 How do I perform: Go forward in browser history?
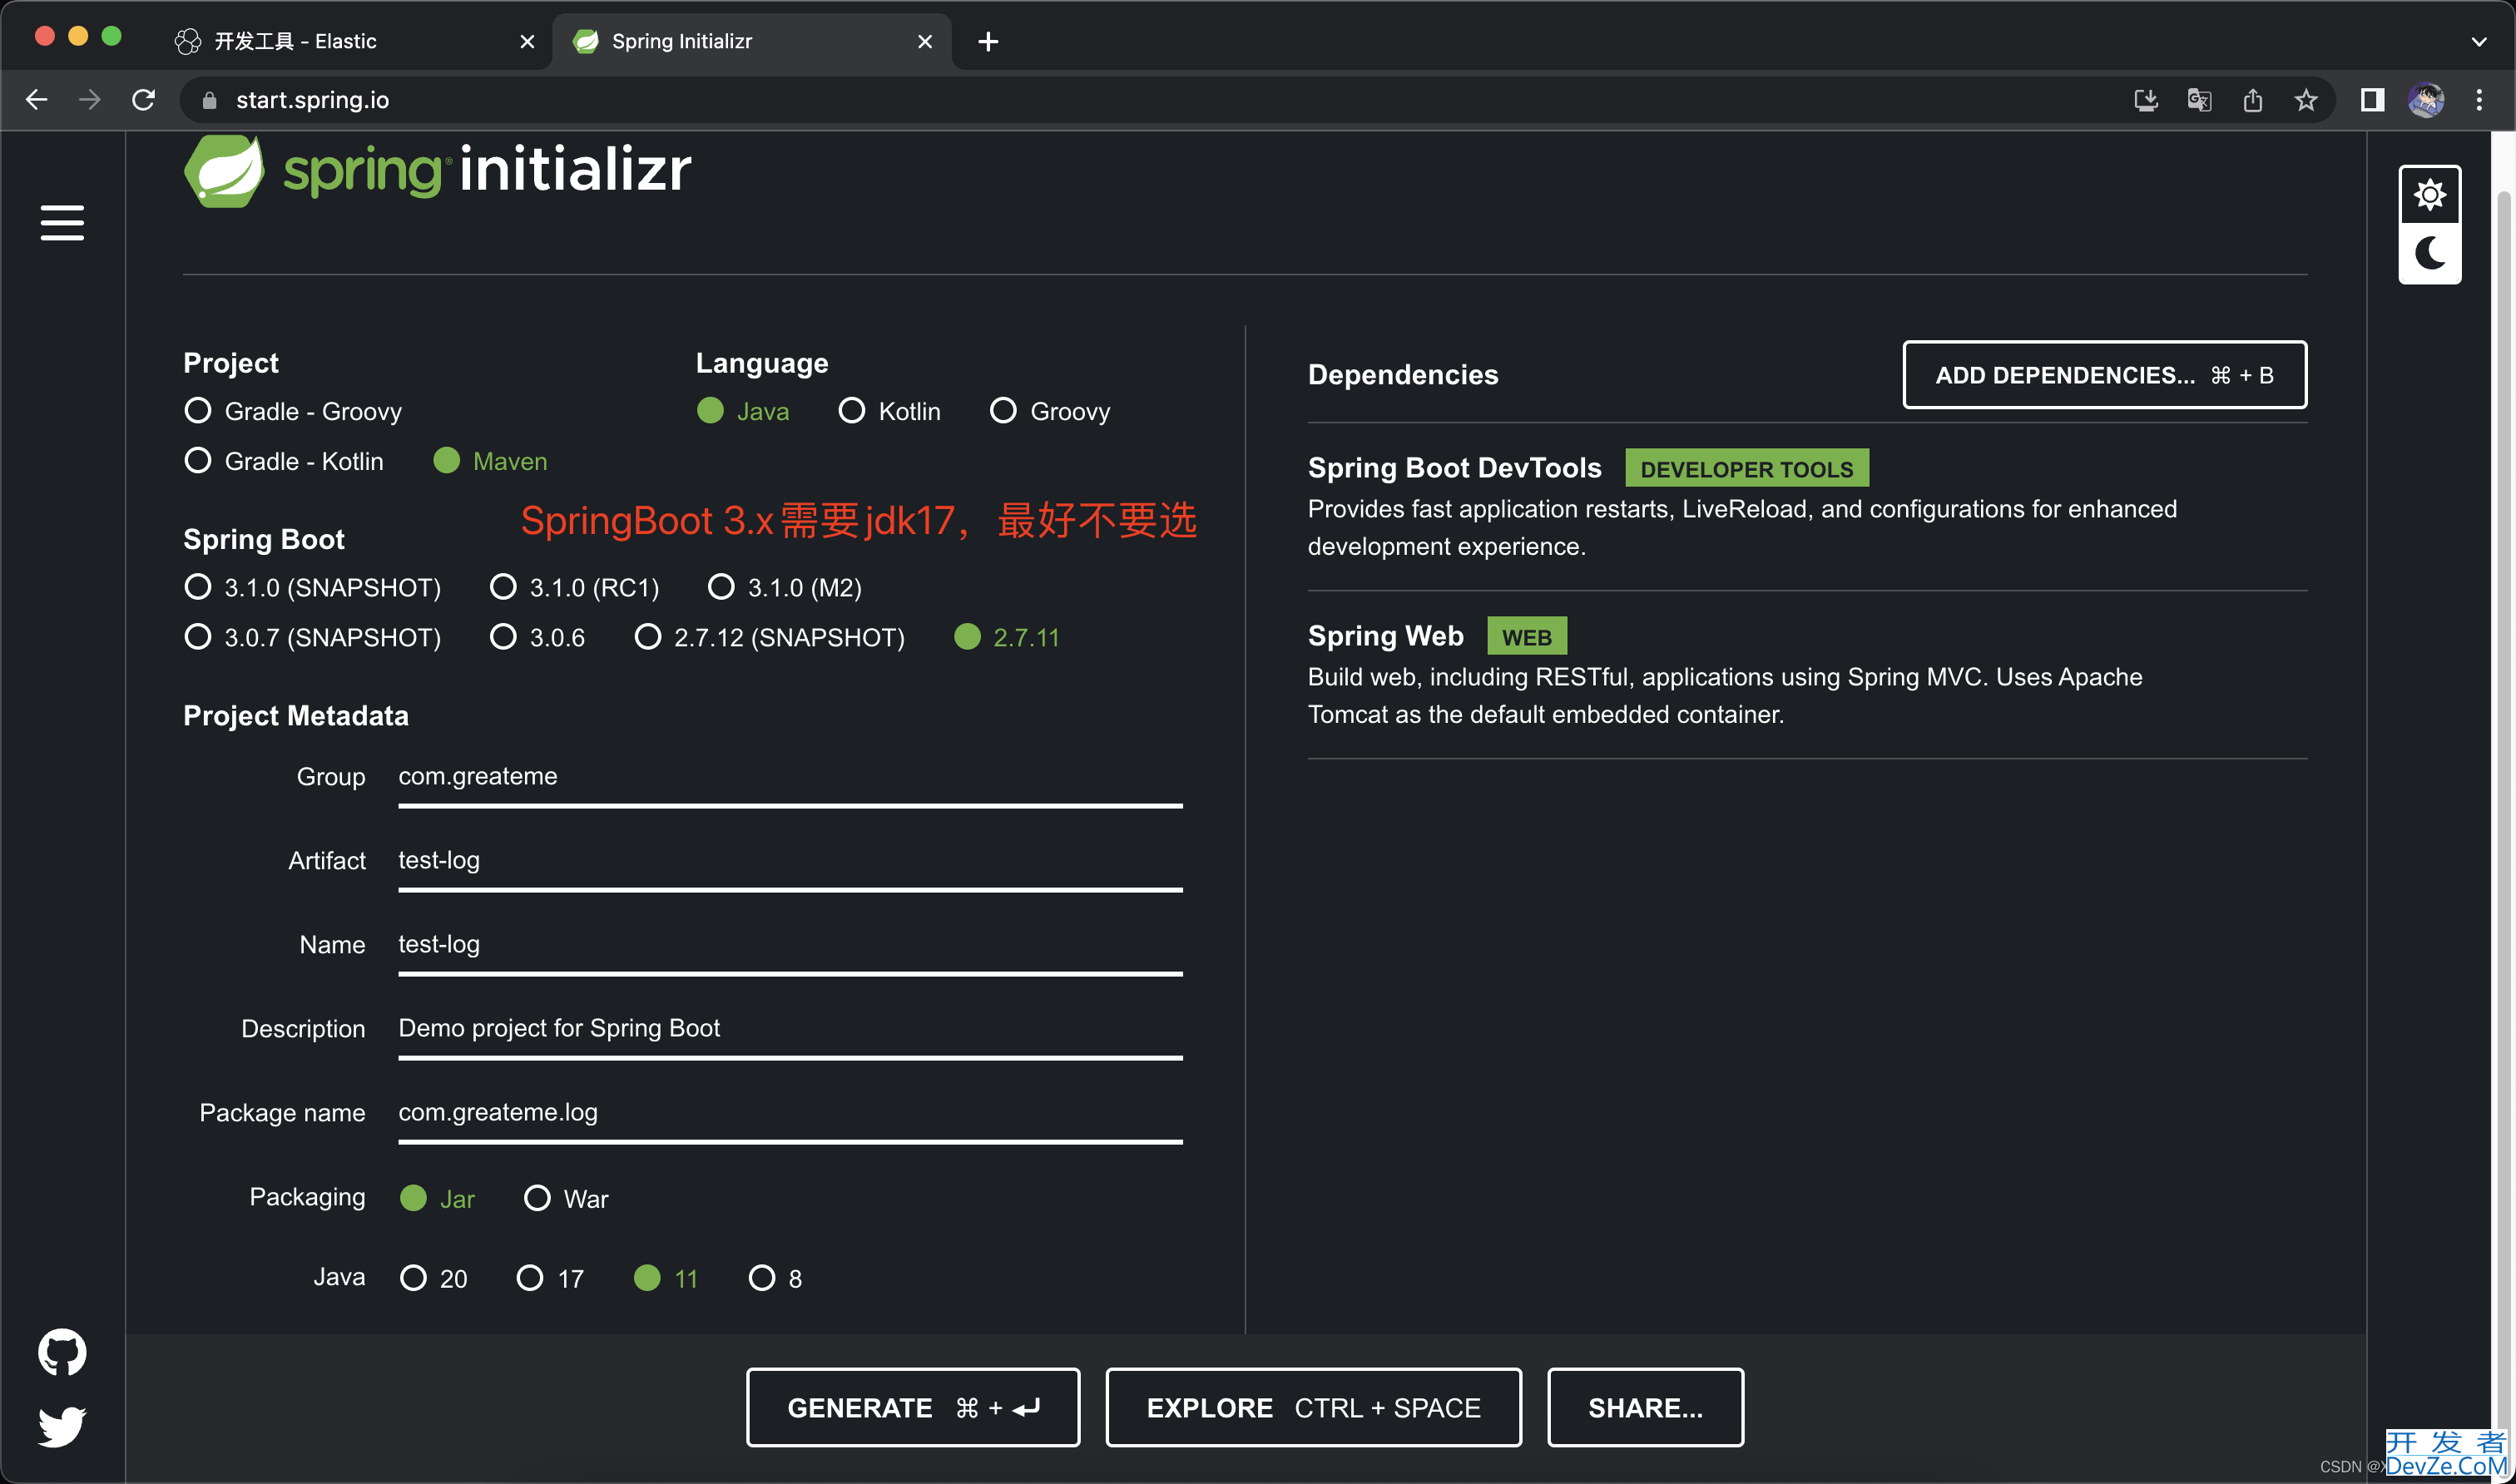90,100
